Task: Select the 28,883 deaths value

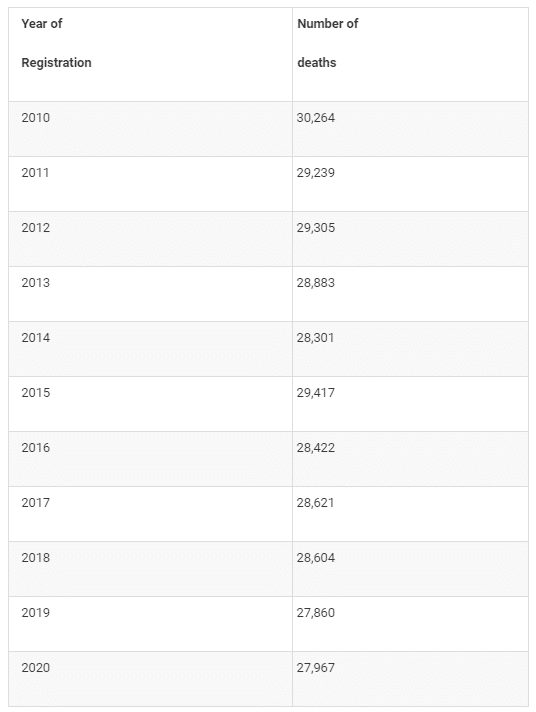Action: pos(316,282)
